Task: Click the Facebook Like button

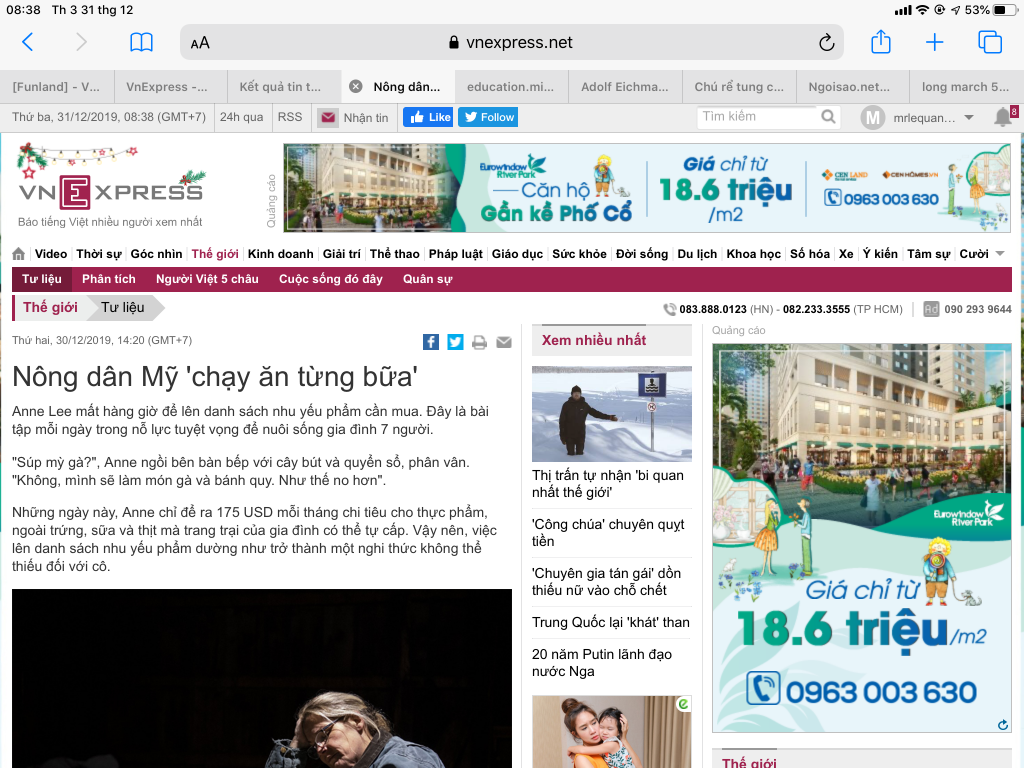Action: tap(428, 117)
